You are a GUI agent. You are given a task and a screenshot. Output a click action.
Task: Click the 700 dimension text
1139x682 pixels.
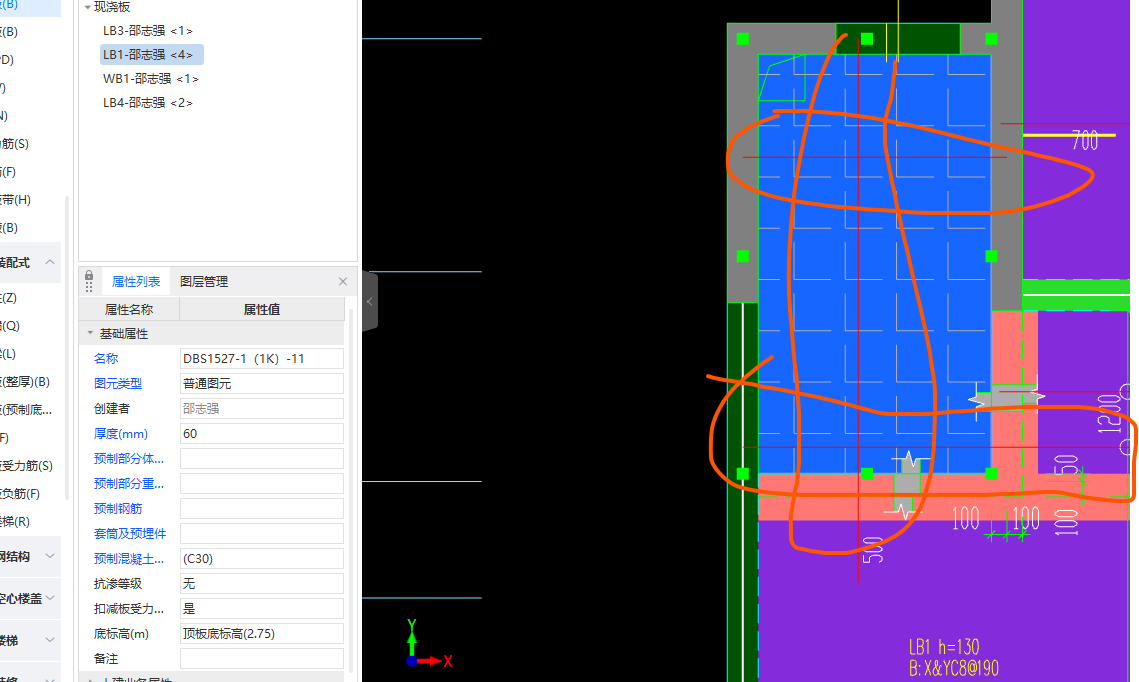pos(1085,140)
